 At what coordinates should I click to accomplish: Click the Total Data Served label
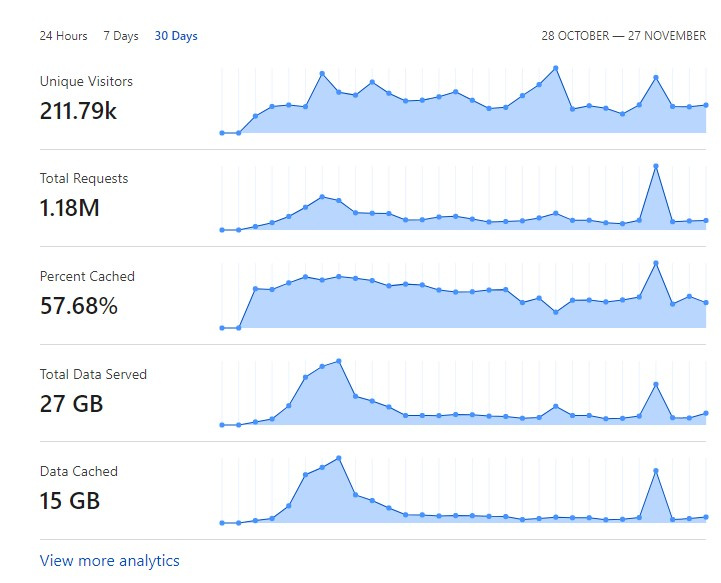[93, 375]
